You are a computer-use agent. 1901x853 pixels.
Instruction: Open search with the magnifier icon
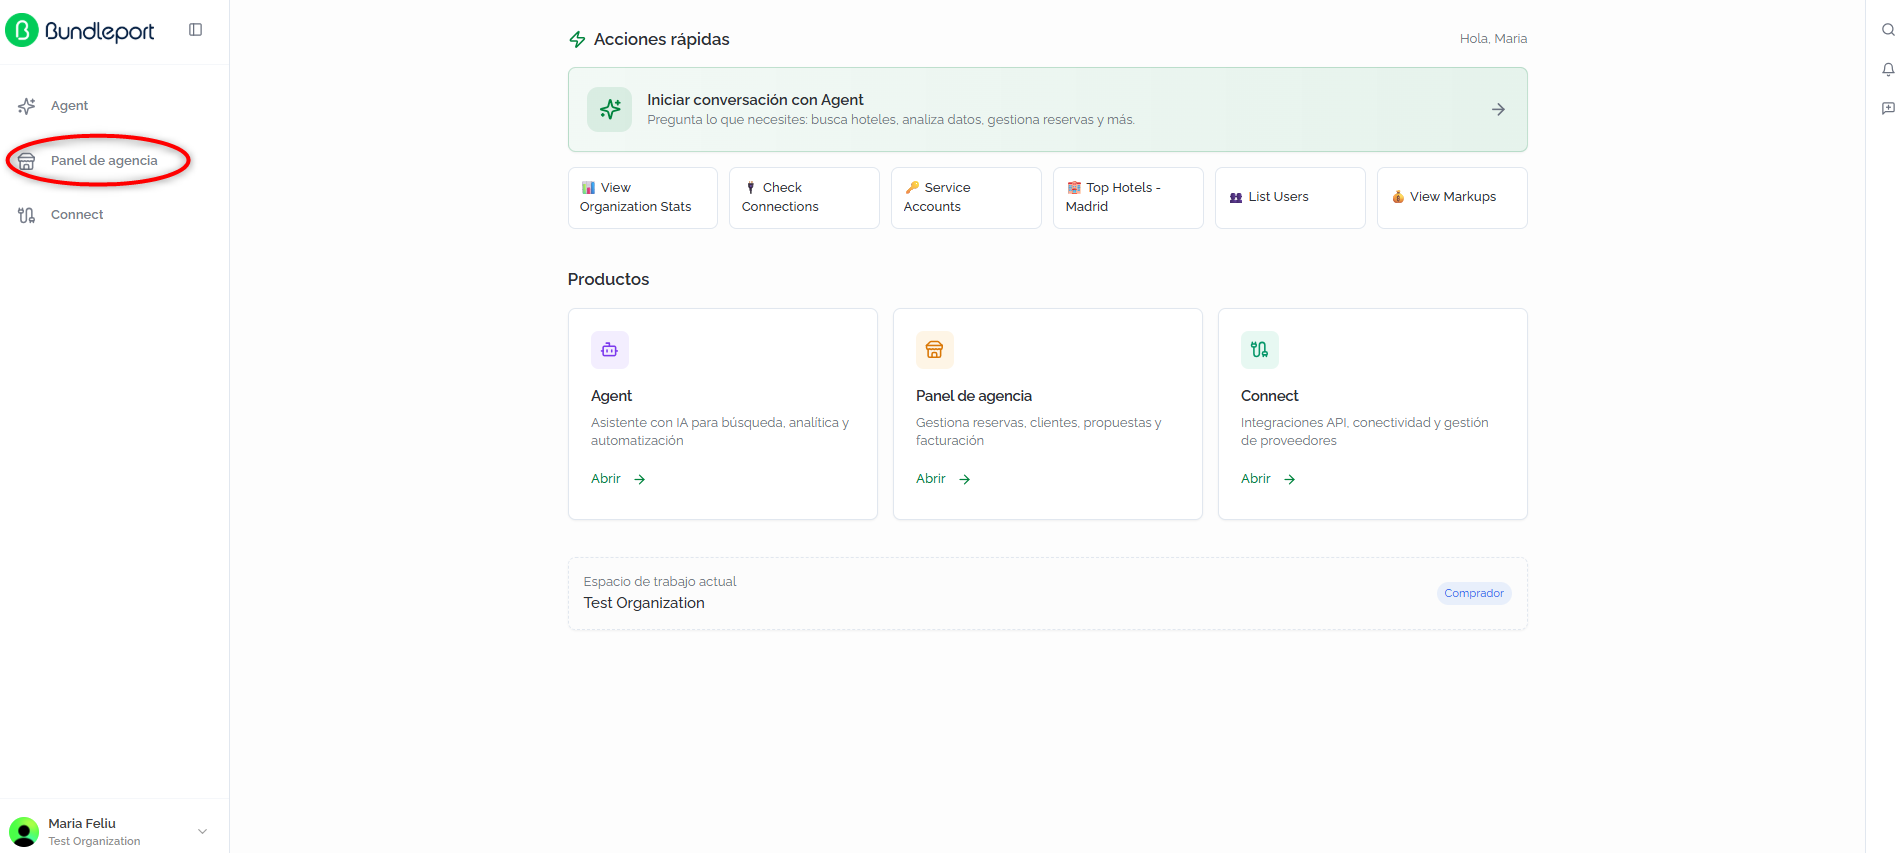1888,30
